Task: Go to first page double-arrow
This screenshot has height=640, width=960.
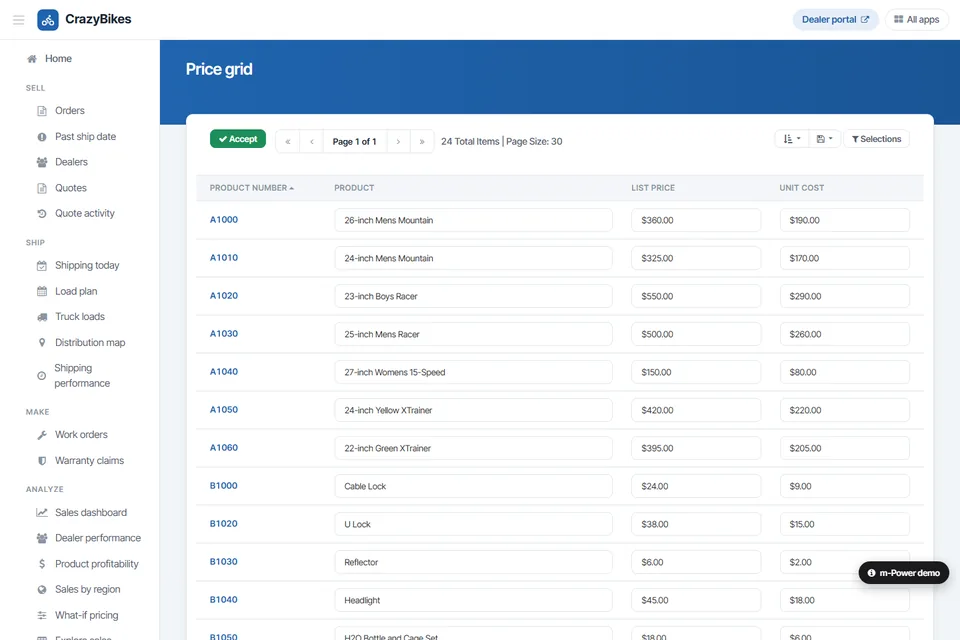Action: 288,141
